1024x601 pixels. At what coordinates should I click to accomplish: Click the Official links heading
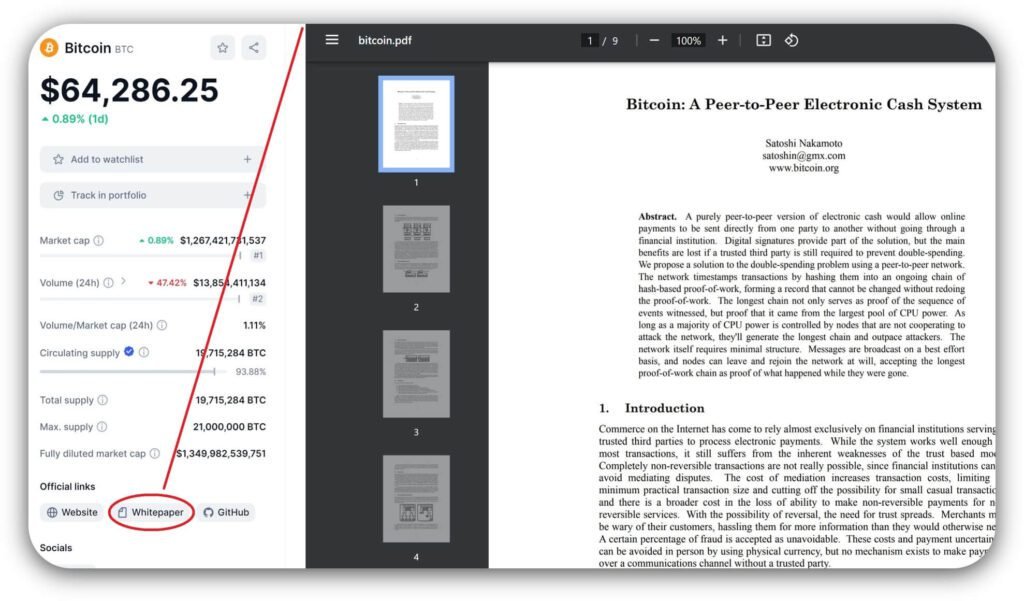point(67,487)
